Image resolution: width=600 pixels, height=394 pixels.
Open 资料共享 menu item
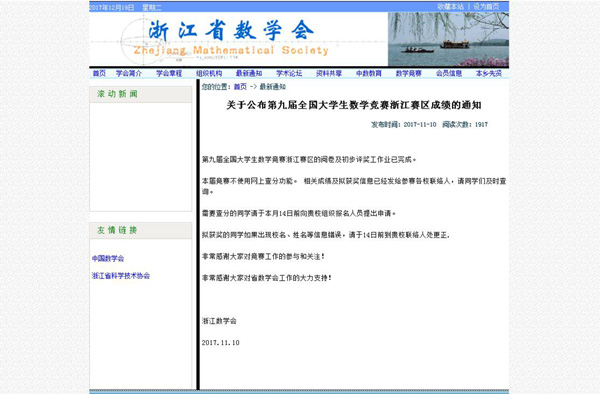329,73
